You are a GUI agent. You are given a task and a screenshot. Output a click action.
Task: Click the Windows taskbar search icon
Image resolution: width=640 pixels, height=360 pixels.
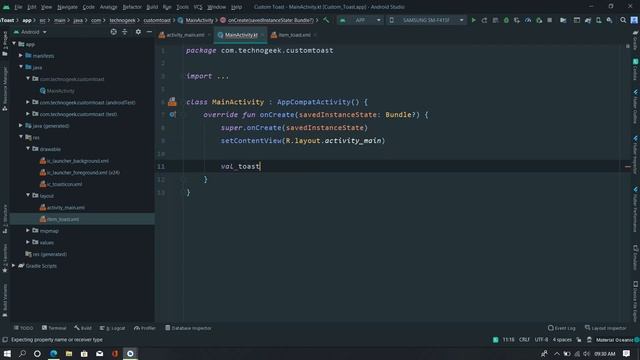click(22, 353)
